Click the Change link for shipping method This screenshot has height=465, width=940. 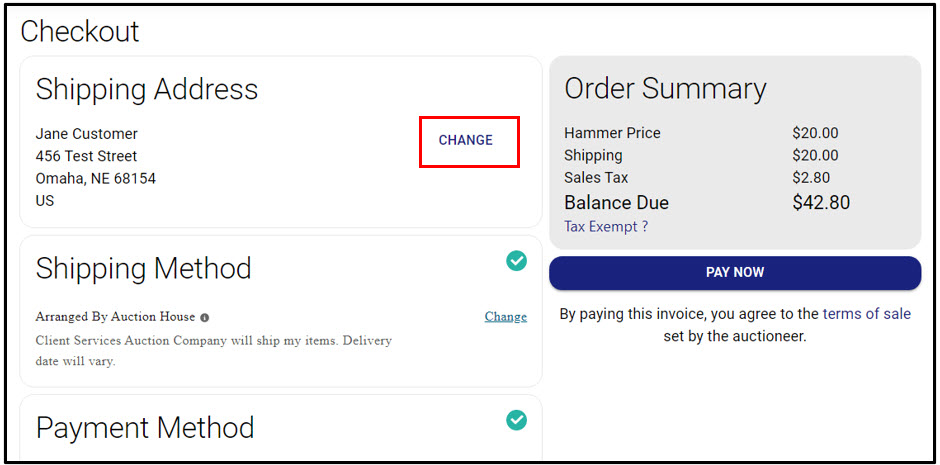[505, 316]
